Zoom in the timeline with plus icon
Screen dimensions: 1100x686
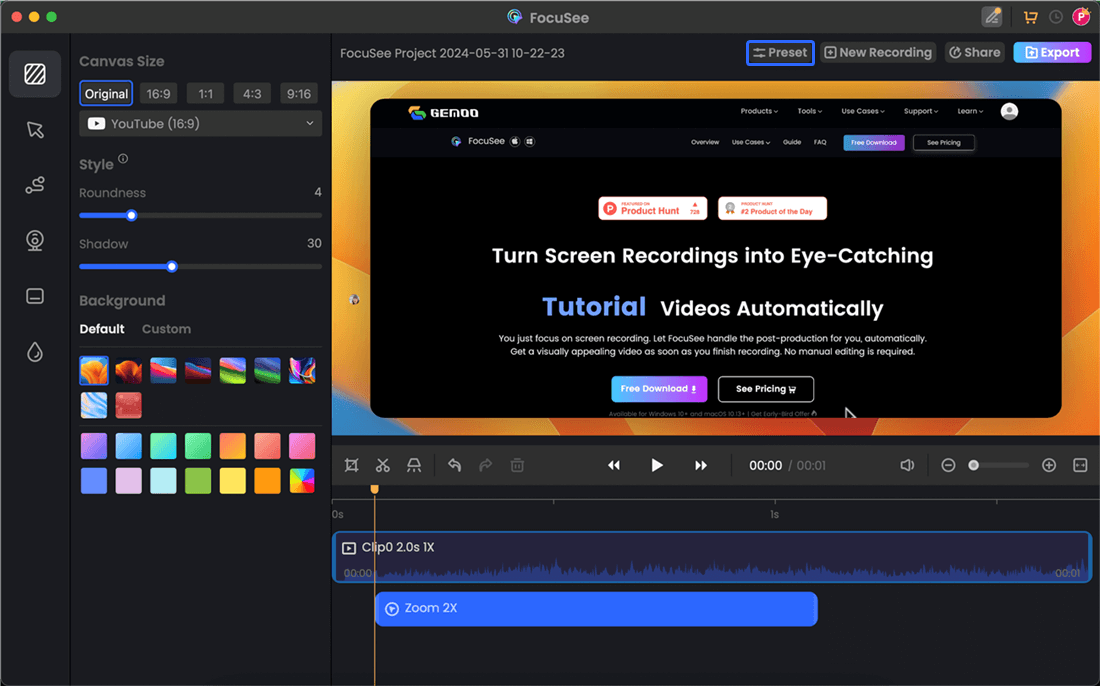[x=1049, y=465]
